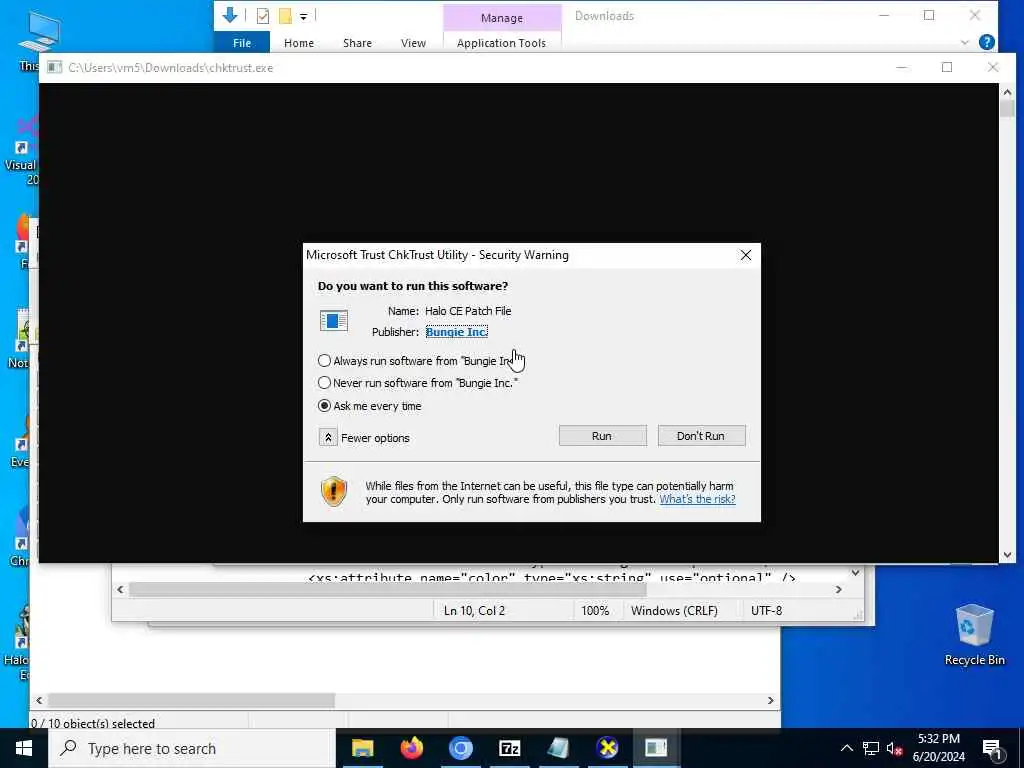Select the Manage contextual tab
1024x768 pixels.
(502, 18)
